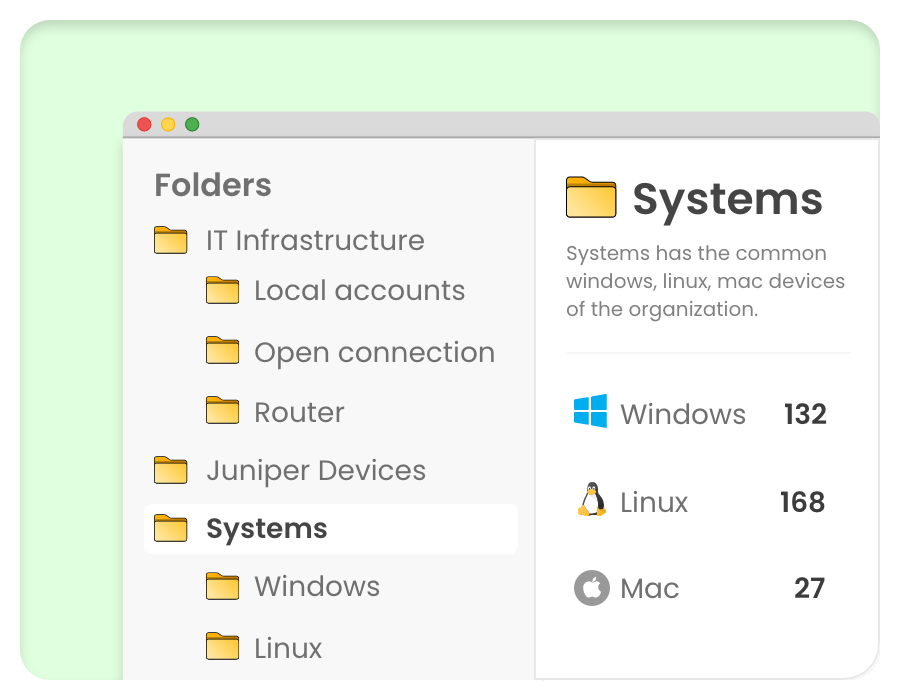Click the green maximize window button

point(192,125)
